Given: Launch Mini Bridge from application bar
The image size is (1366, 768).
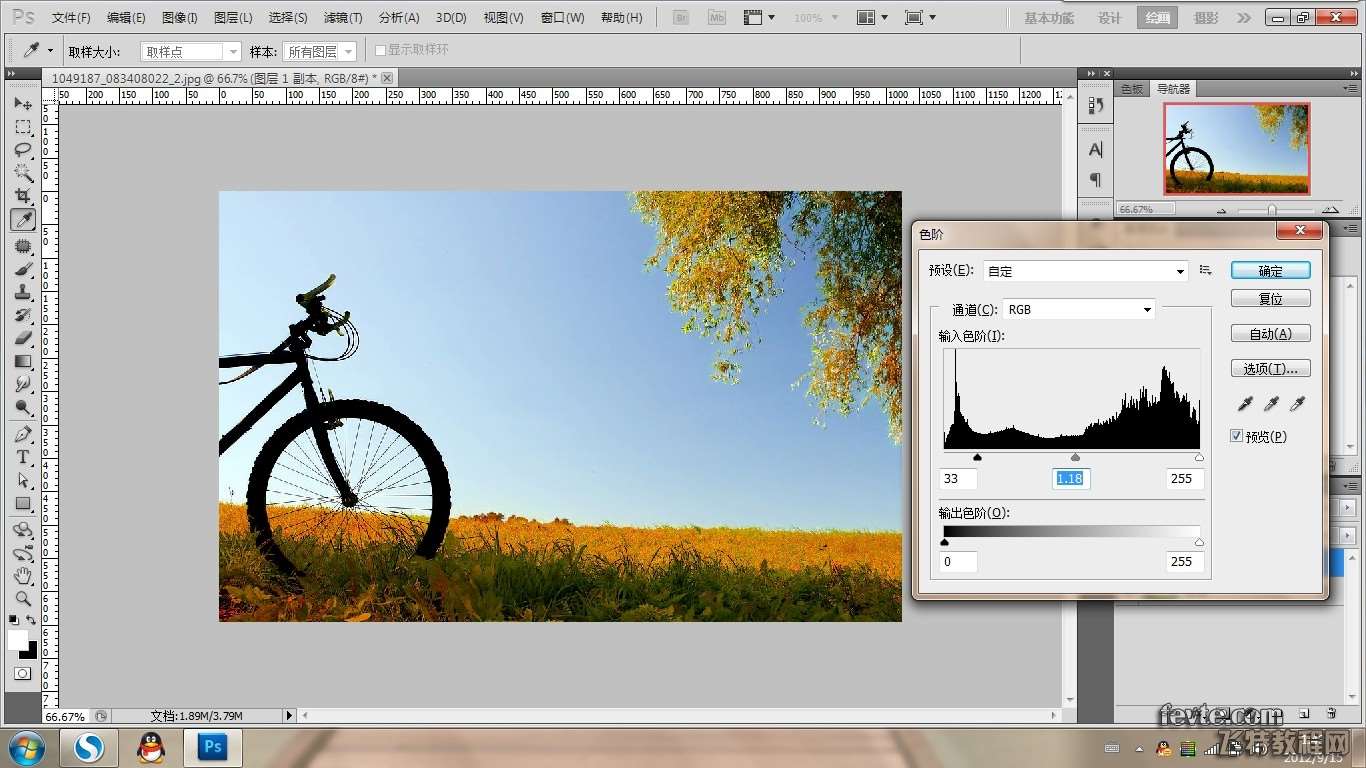Looking at the screenshot, I should [x=716, y=18].
